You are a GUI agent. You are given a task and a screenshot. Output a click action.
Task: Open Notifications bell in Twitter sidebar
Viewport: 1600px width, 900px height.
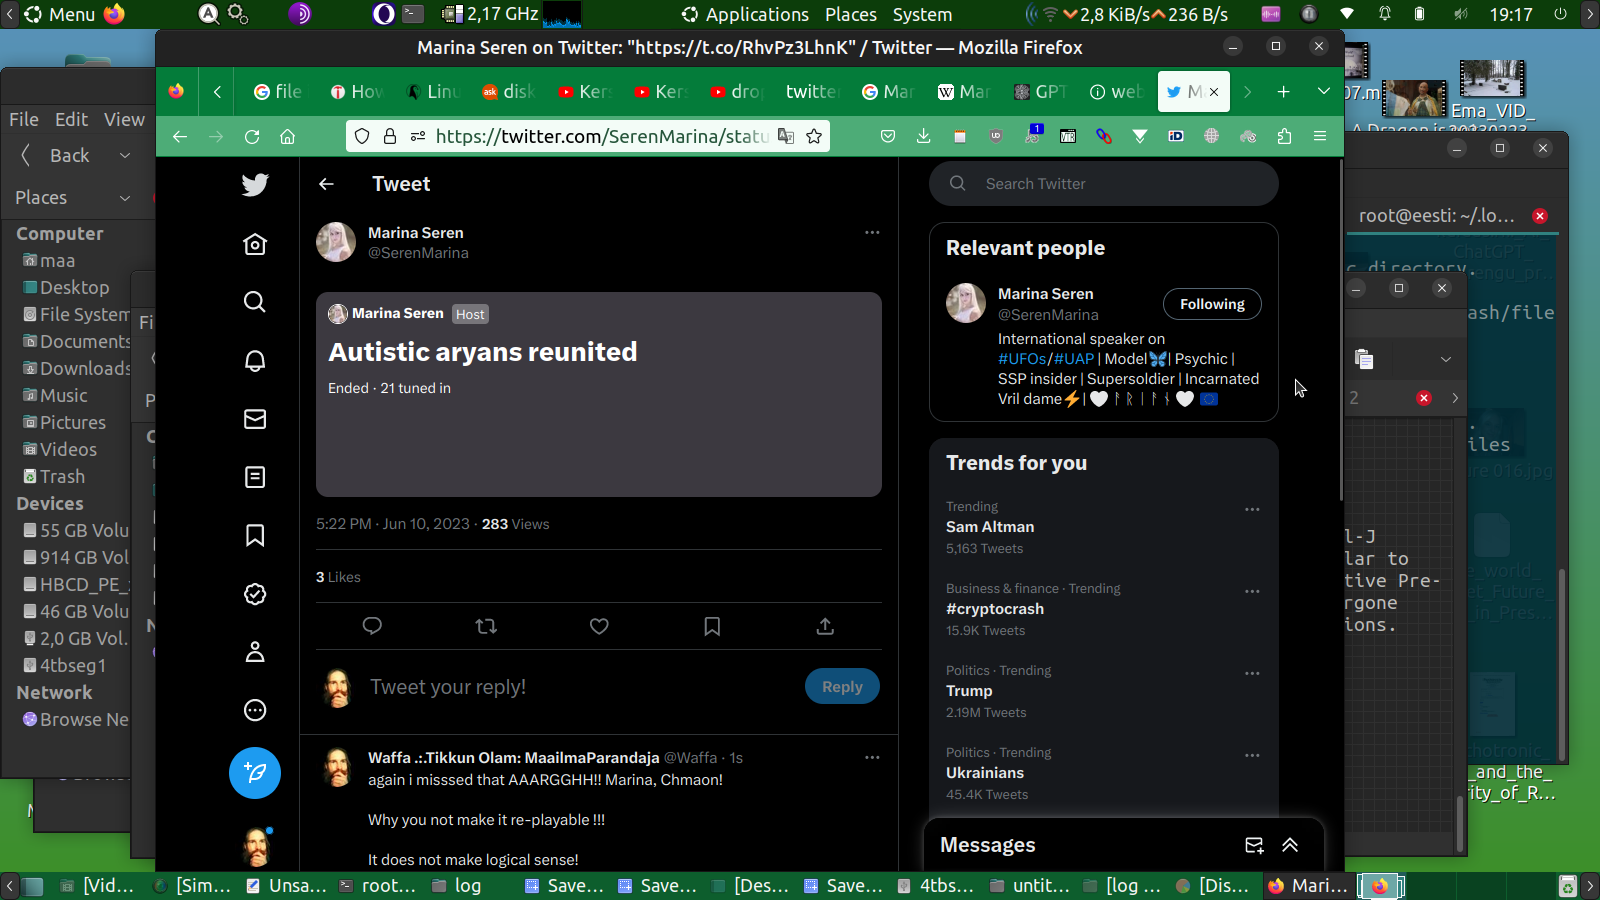255,361
